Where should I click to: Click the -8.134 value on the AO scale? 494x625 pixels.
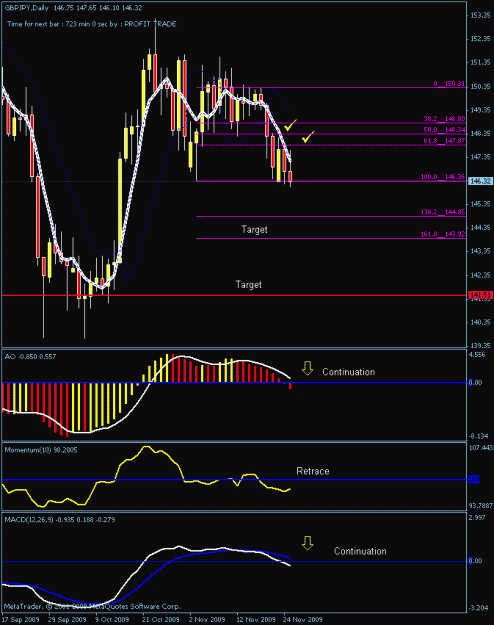click(478, 436)
